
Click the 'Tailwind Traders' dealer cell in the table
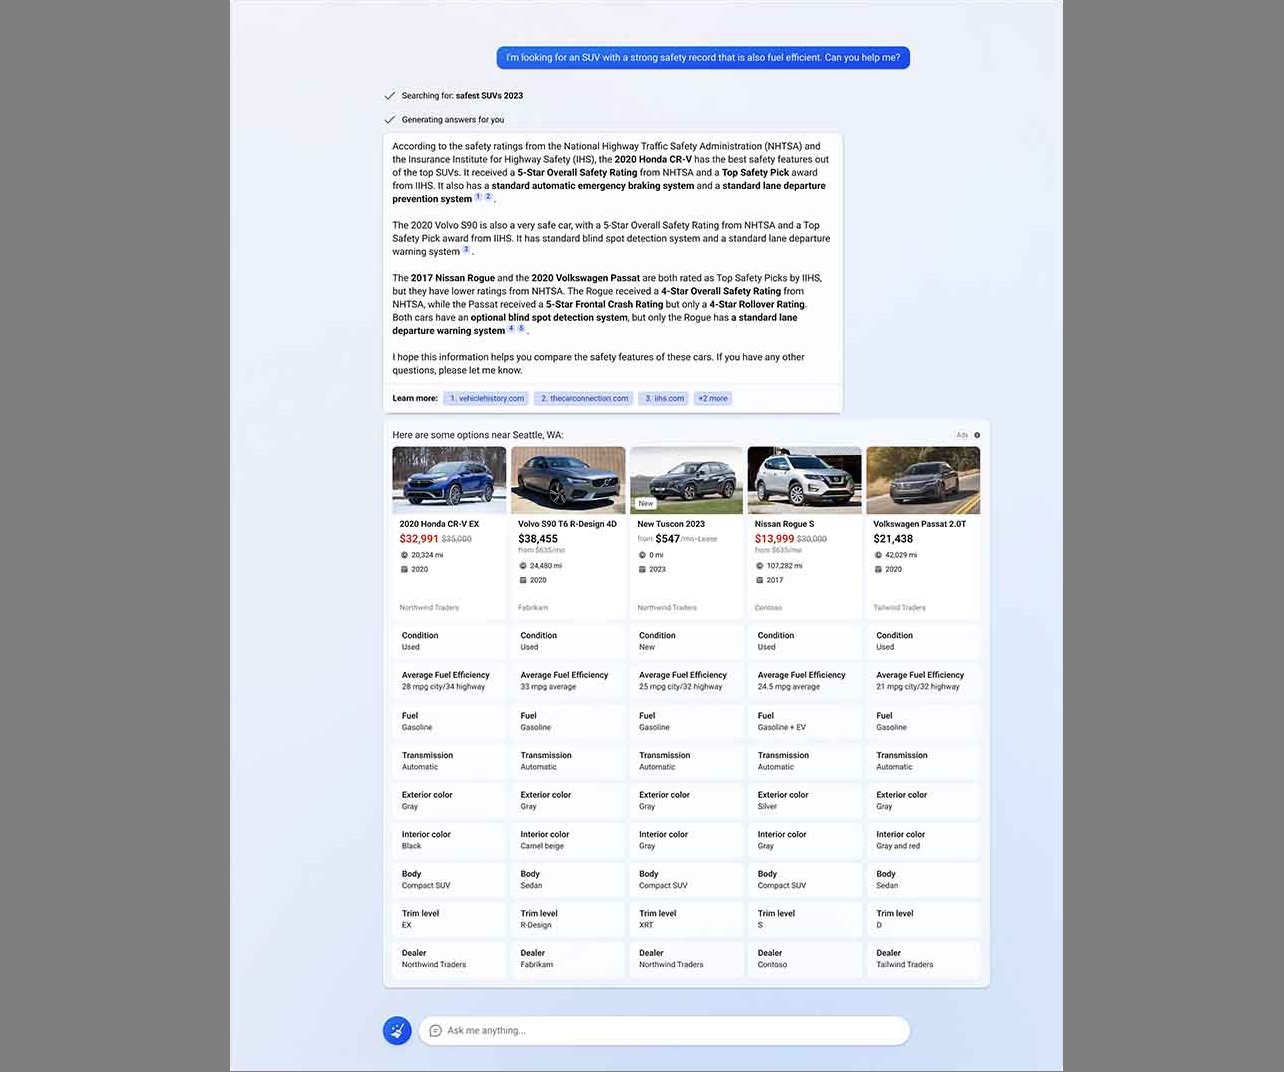point(923,959)
